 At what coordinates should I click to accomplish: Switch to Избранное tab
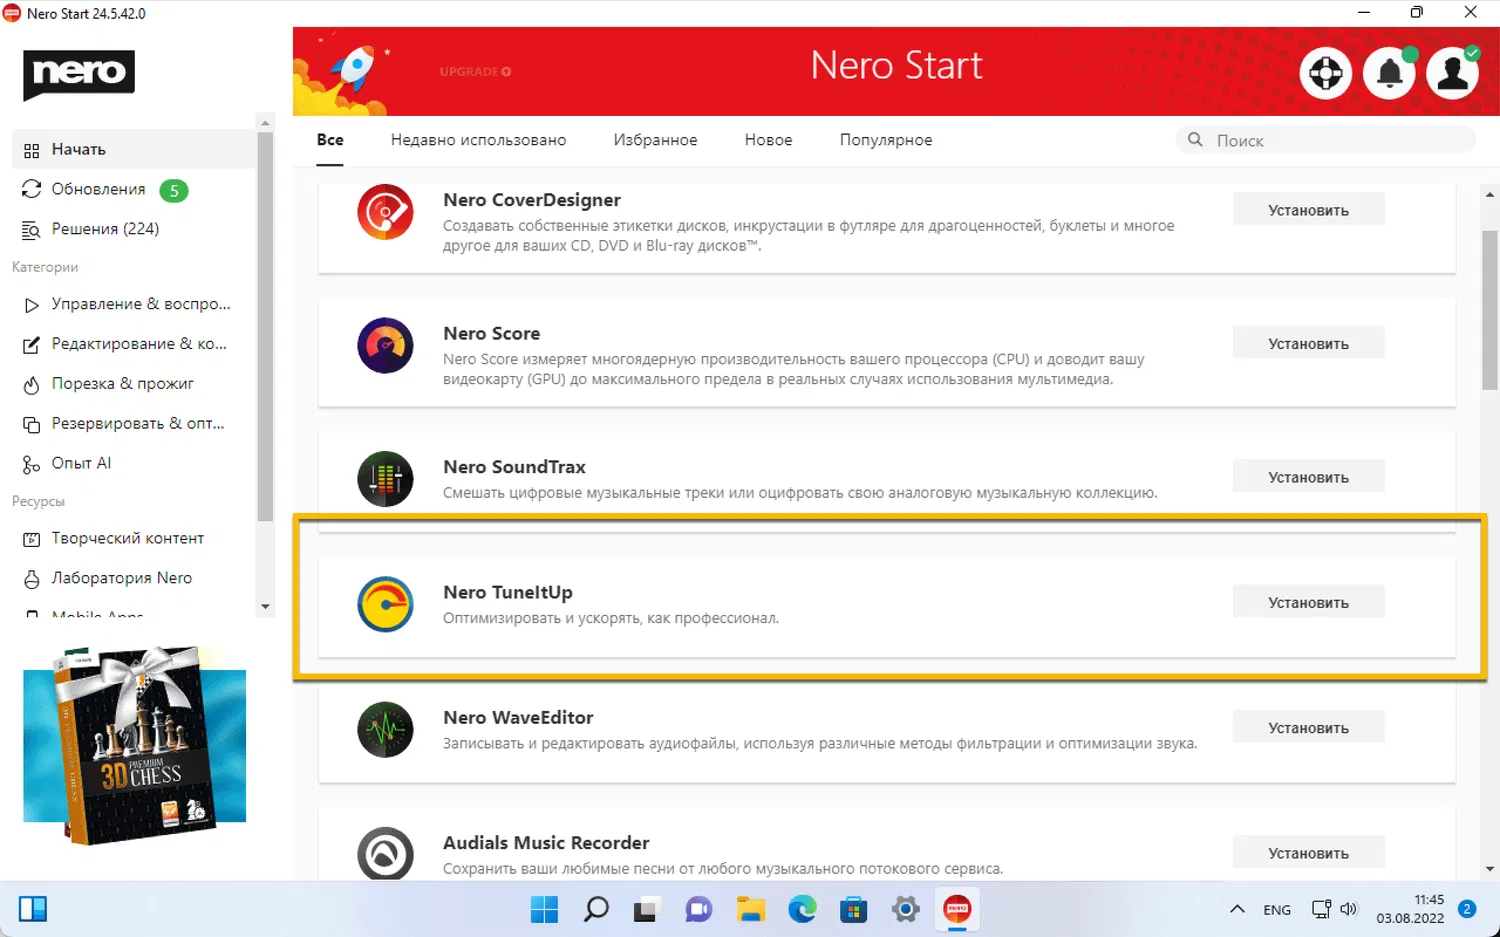(655, 140)
